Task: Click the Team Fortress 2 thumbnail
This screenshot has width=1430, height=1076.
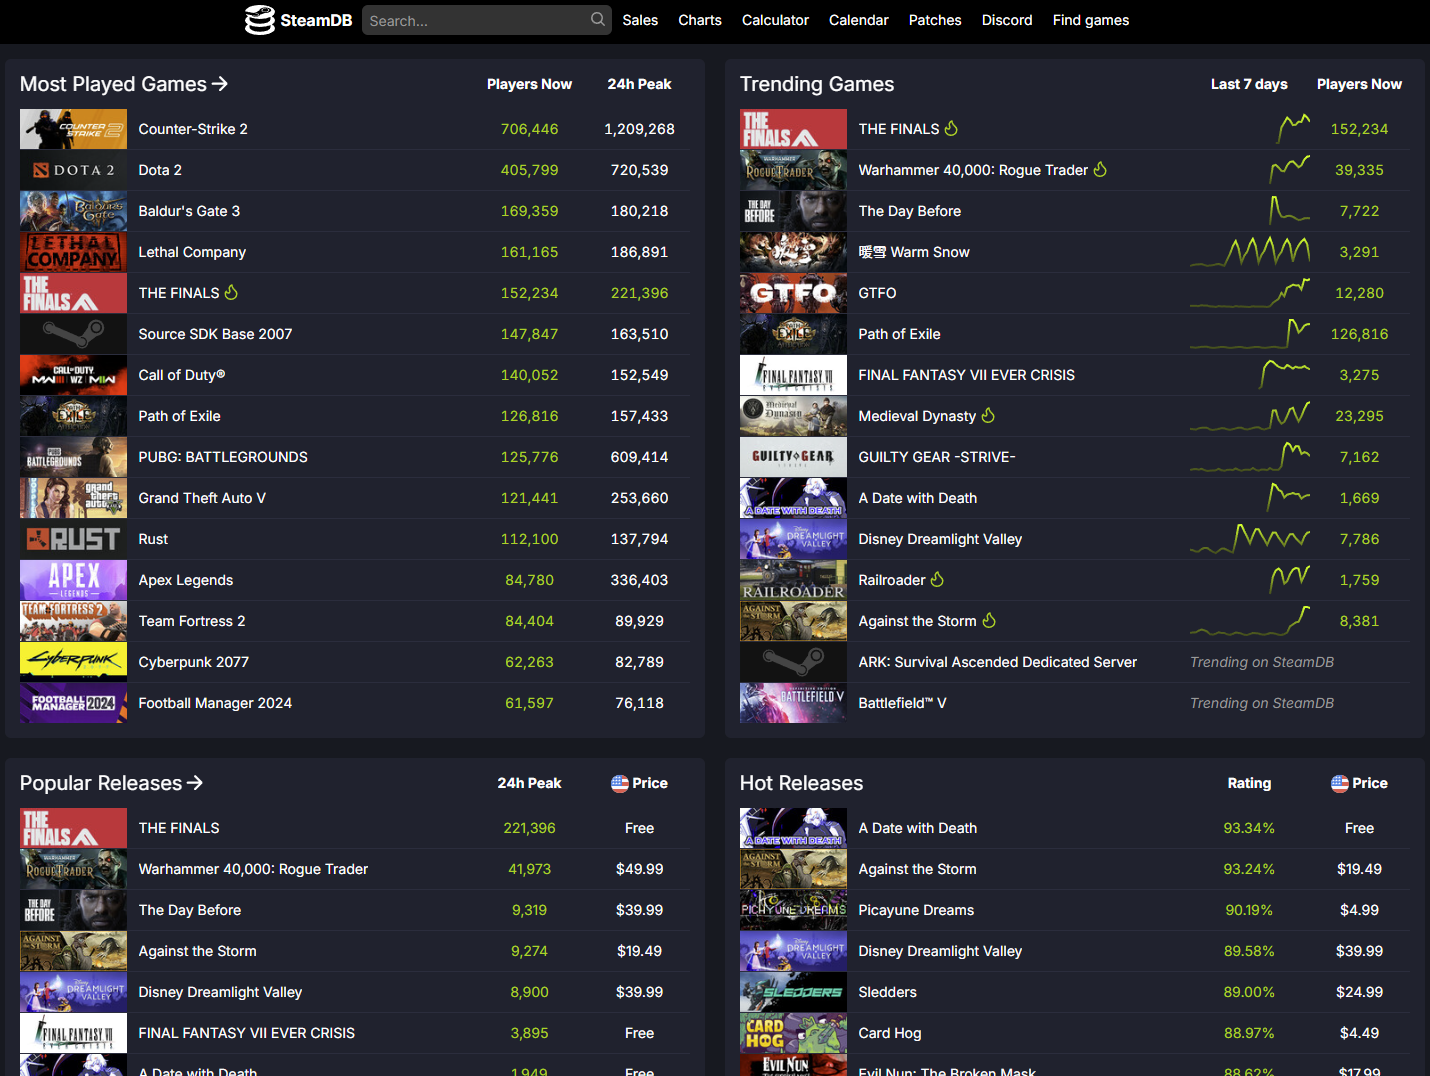Action: coord(74,621)
